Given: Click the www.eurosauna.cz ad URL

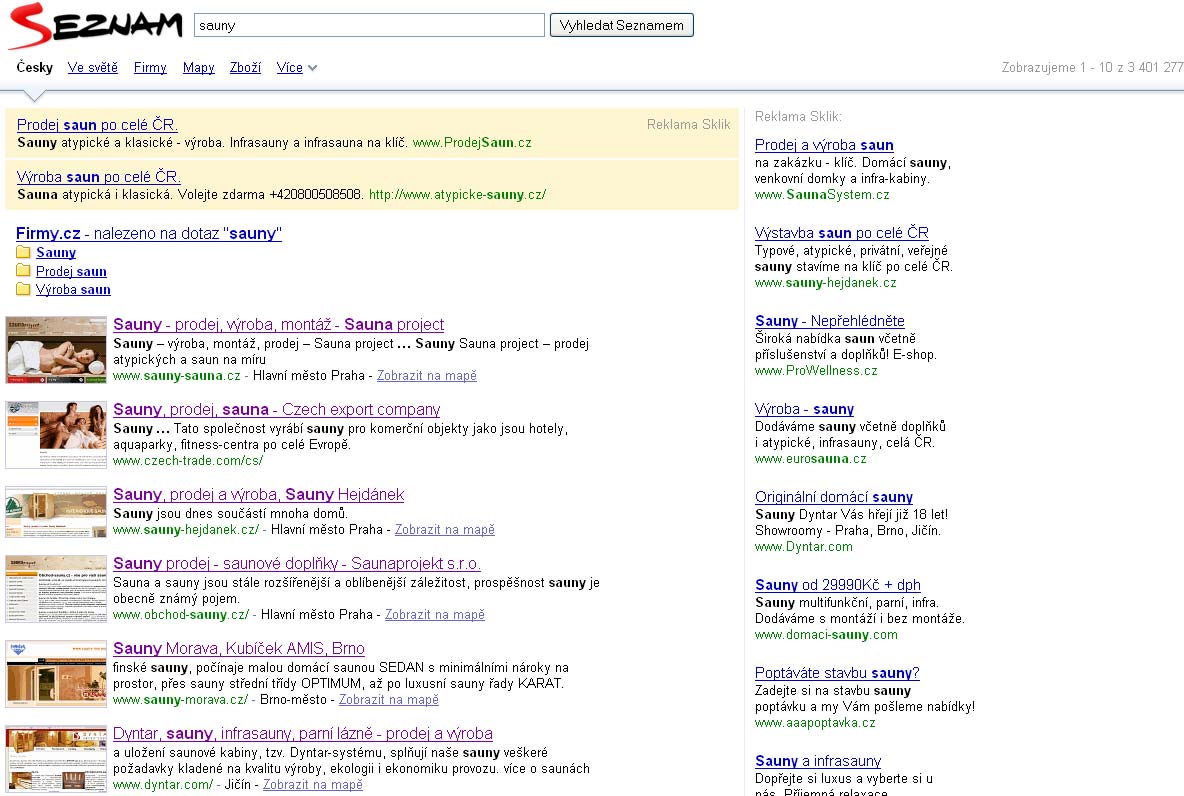Looking at the screenshot, I should point(811,458).
